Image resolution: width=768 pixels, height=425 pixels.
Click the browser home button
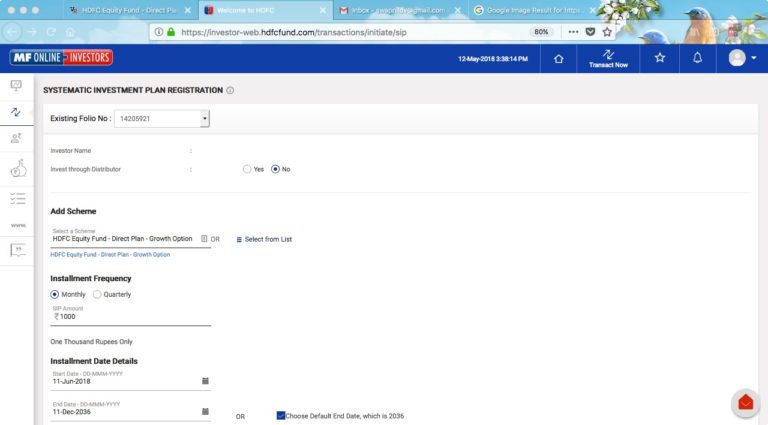point(70,32)
